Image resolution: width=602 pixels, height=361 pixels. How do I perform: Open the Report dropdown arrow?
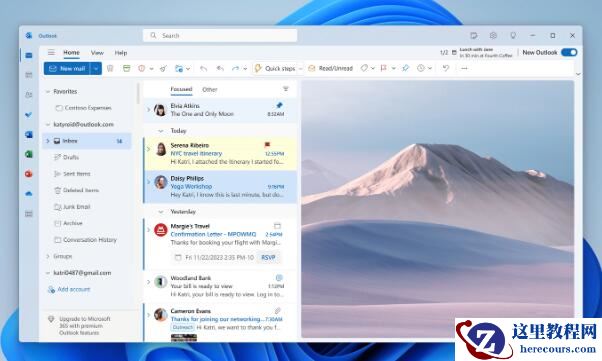coord(151,69)
